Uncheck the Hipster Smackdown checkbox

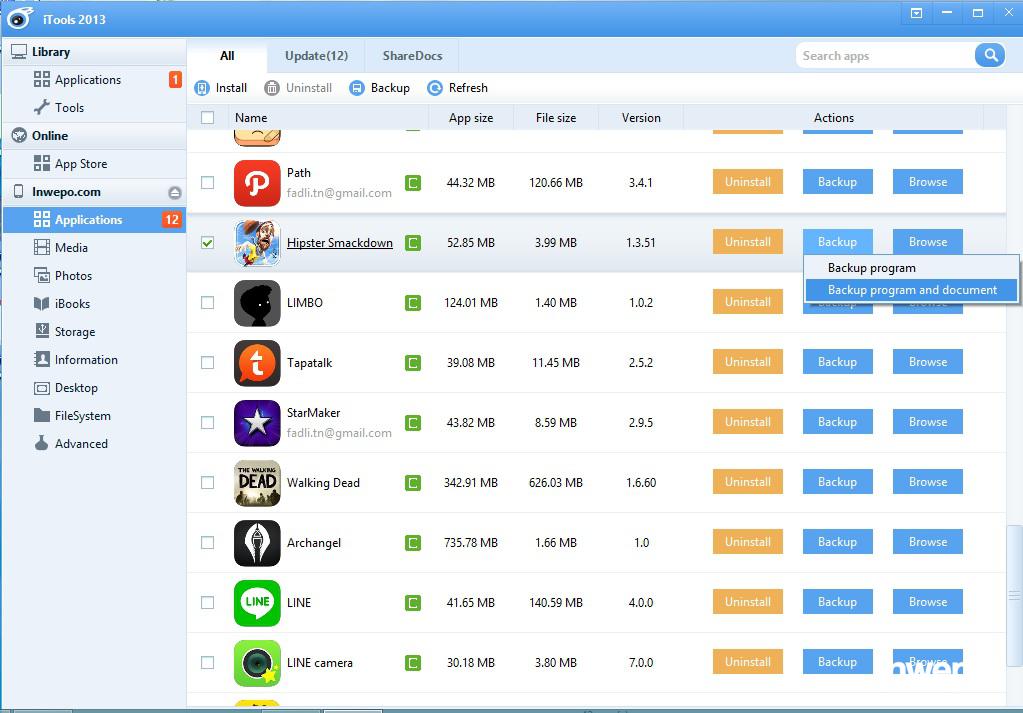pos(207,243)
